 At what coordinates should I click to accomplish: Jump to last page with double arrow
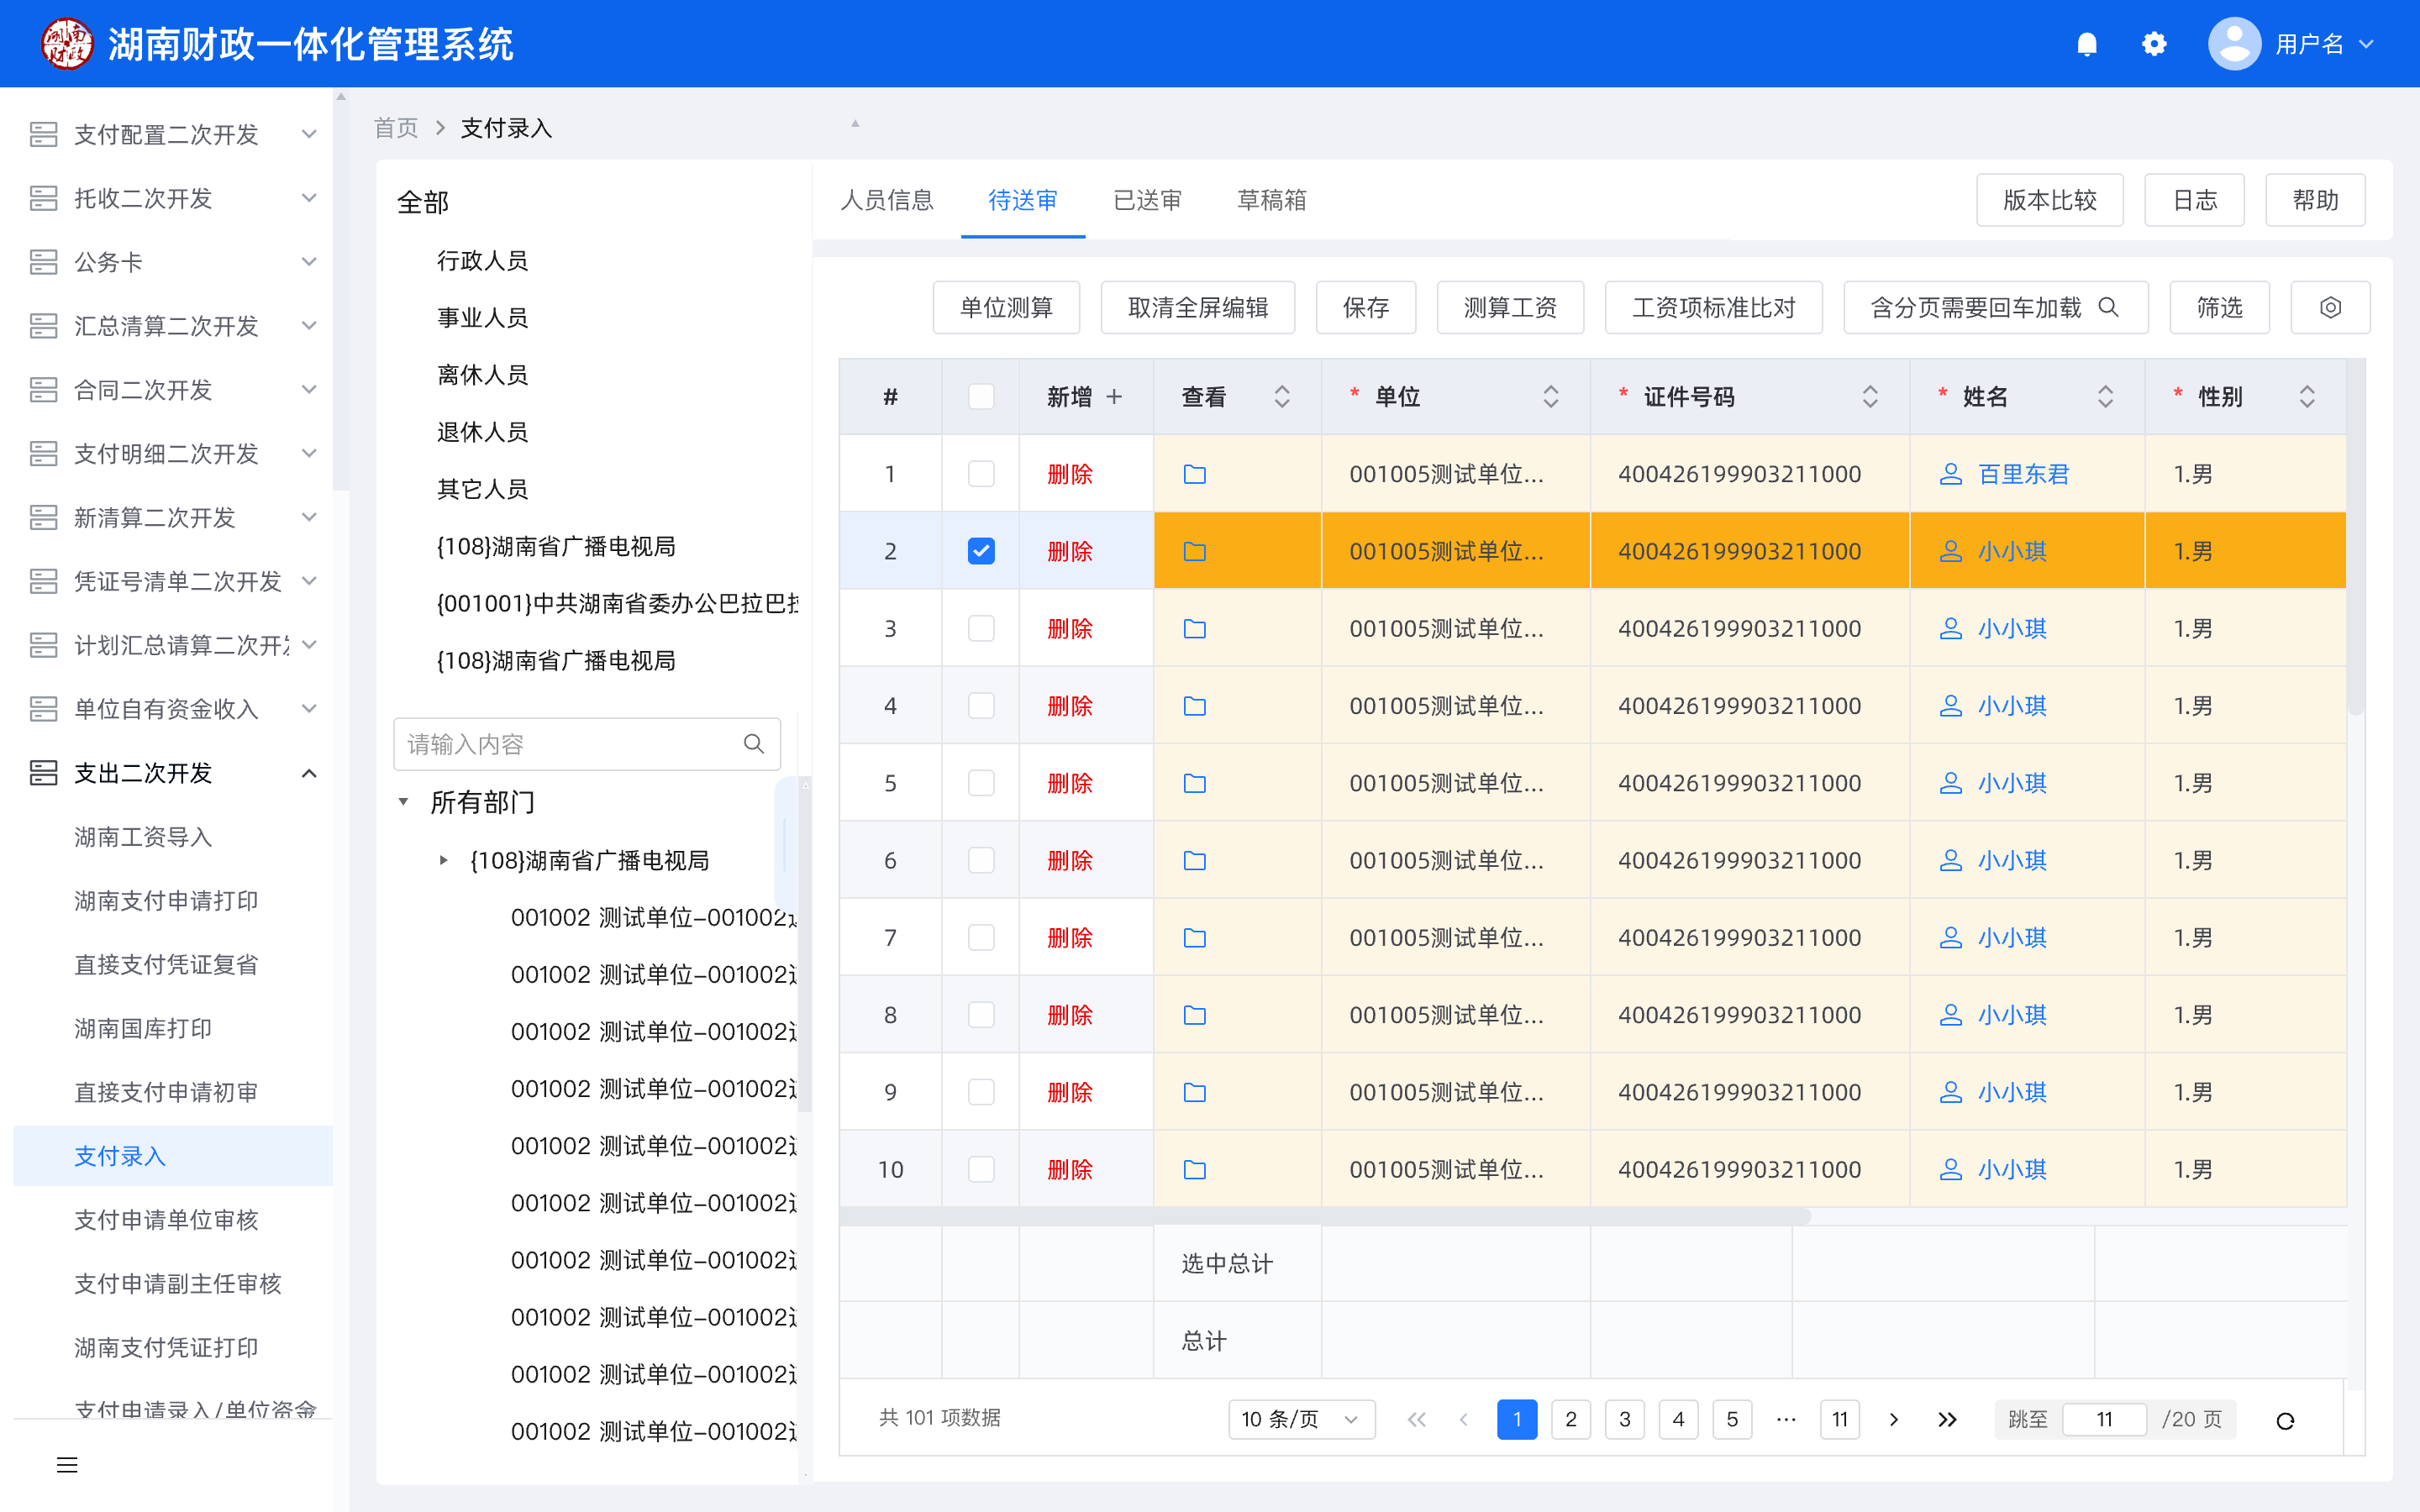tap(1946, 1419)
